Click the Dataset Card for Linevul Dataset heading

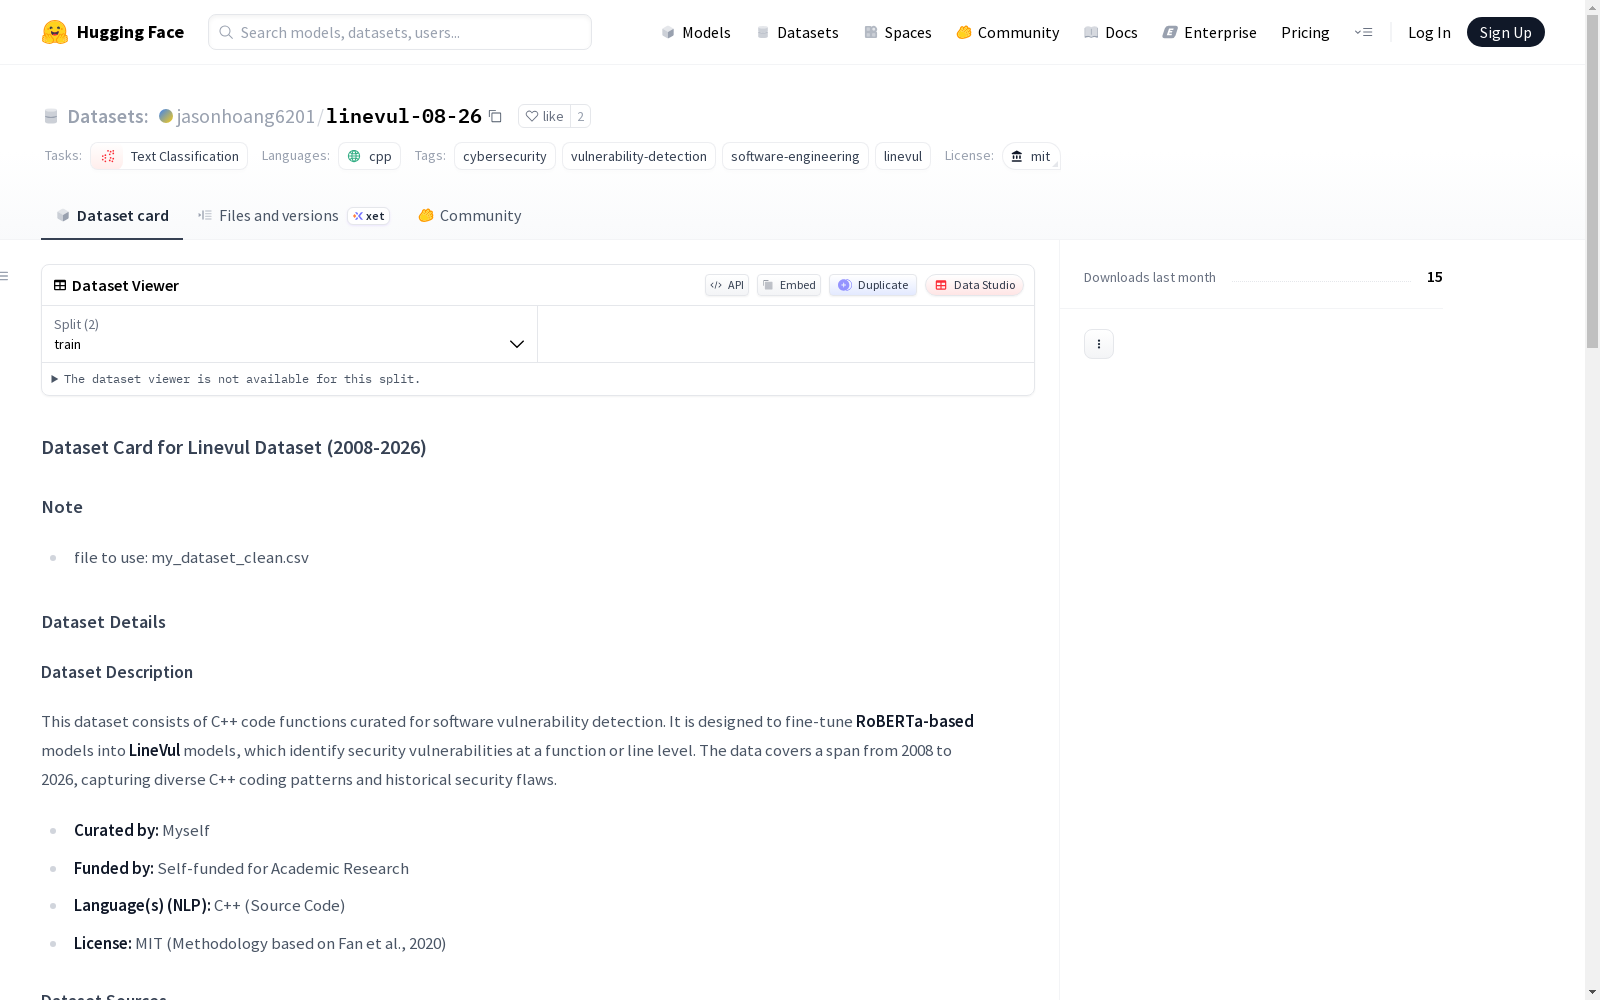click(234, 447)
